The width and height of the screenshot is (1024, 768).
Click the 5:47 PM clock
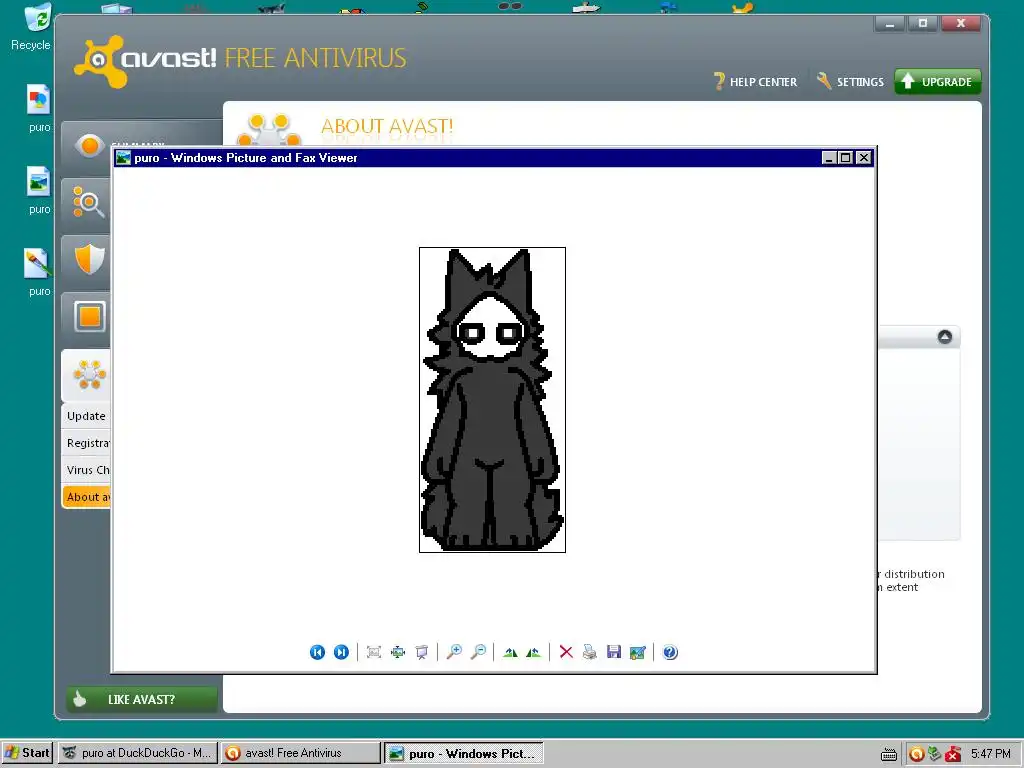coord(991,754)
